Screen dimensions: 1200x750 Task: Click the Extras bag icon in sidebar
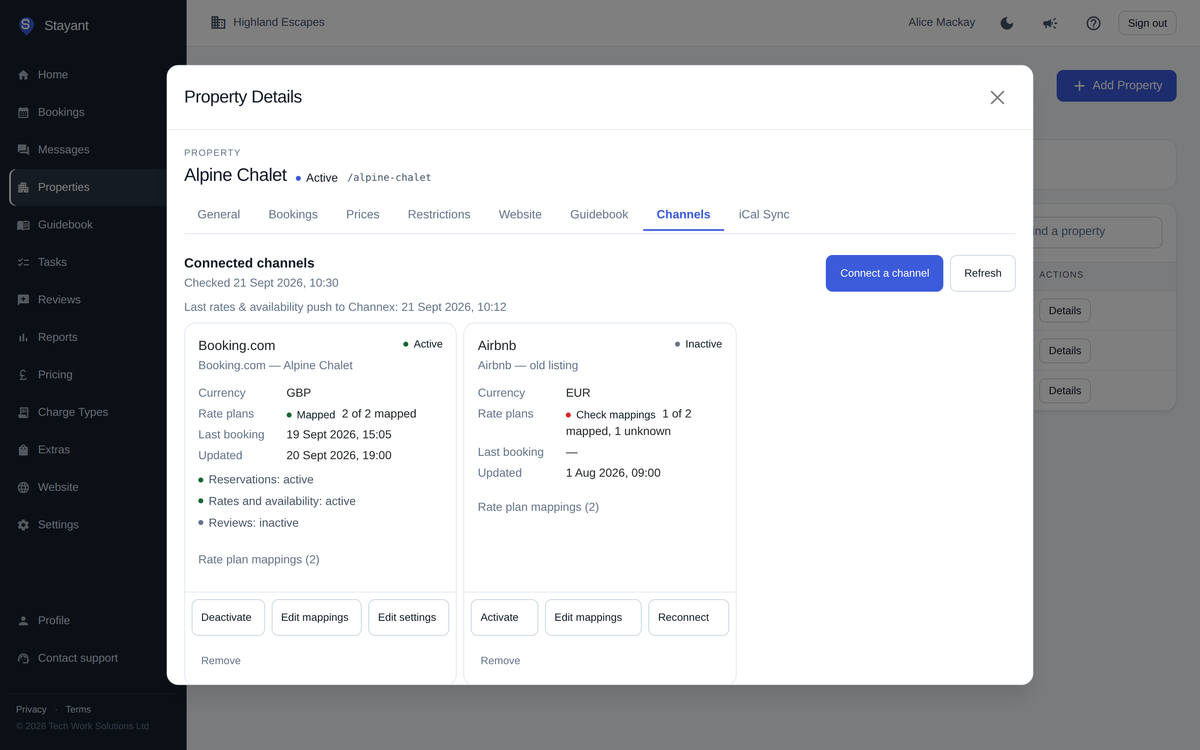(x=23, y=450)
